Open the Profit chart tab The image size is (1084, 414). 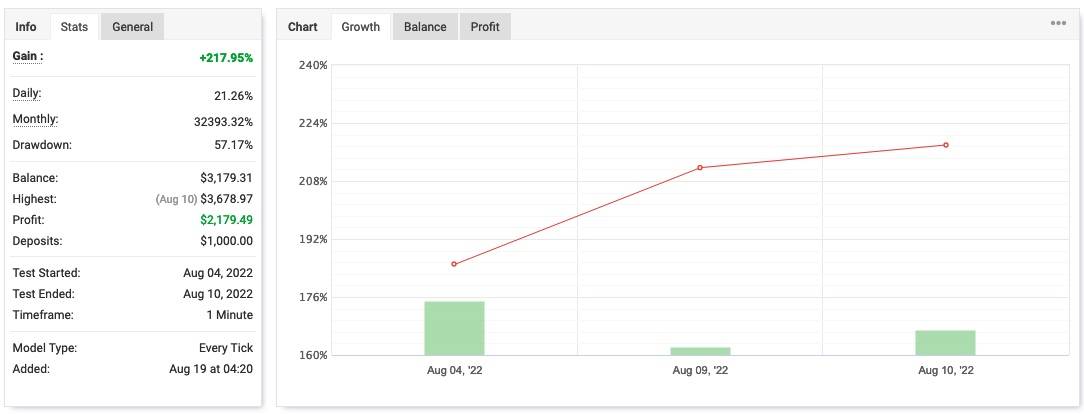(x=485, y=27)
